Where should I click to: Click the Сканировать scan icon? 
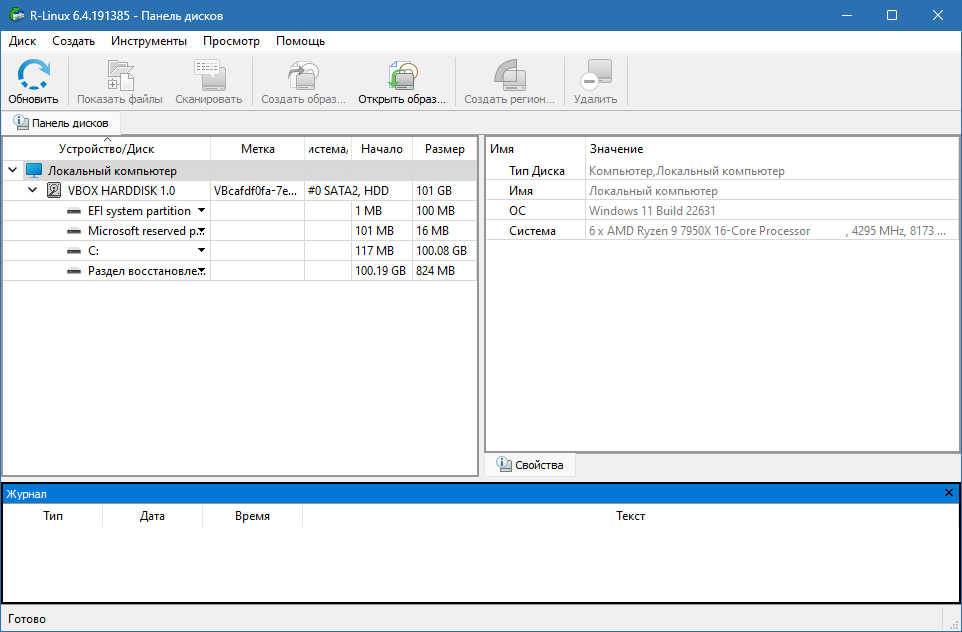pos(210,75)
